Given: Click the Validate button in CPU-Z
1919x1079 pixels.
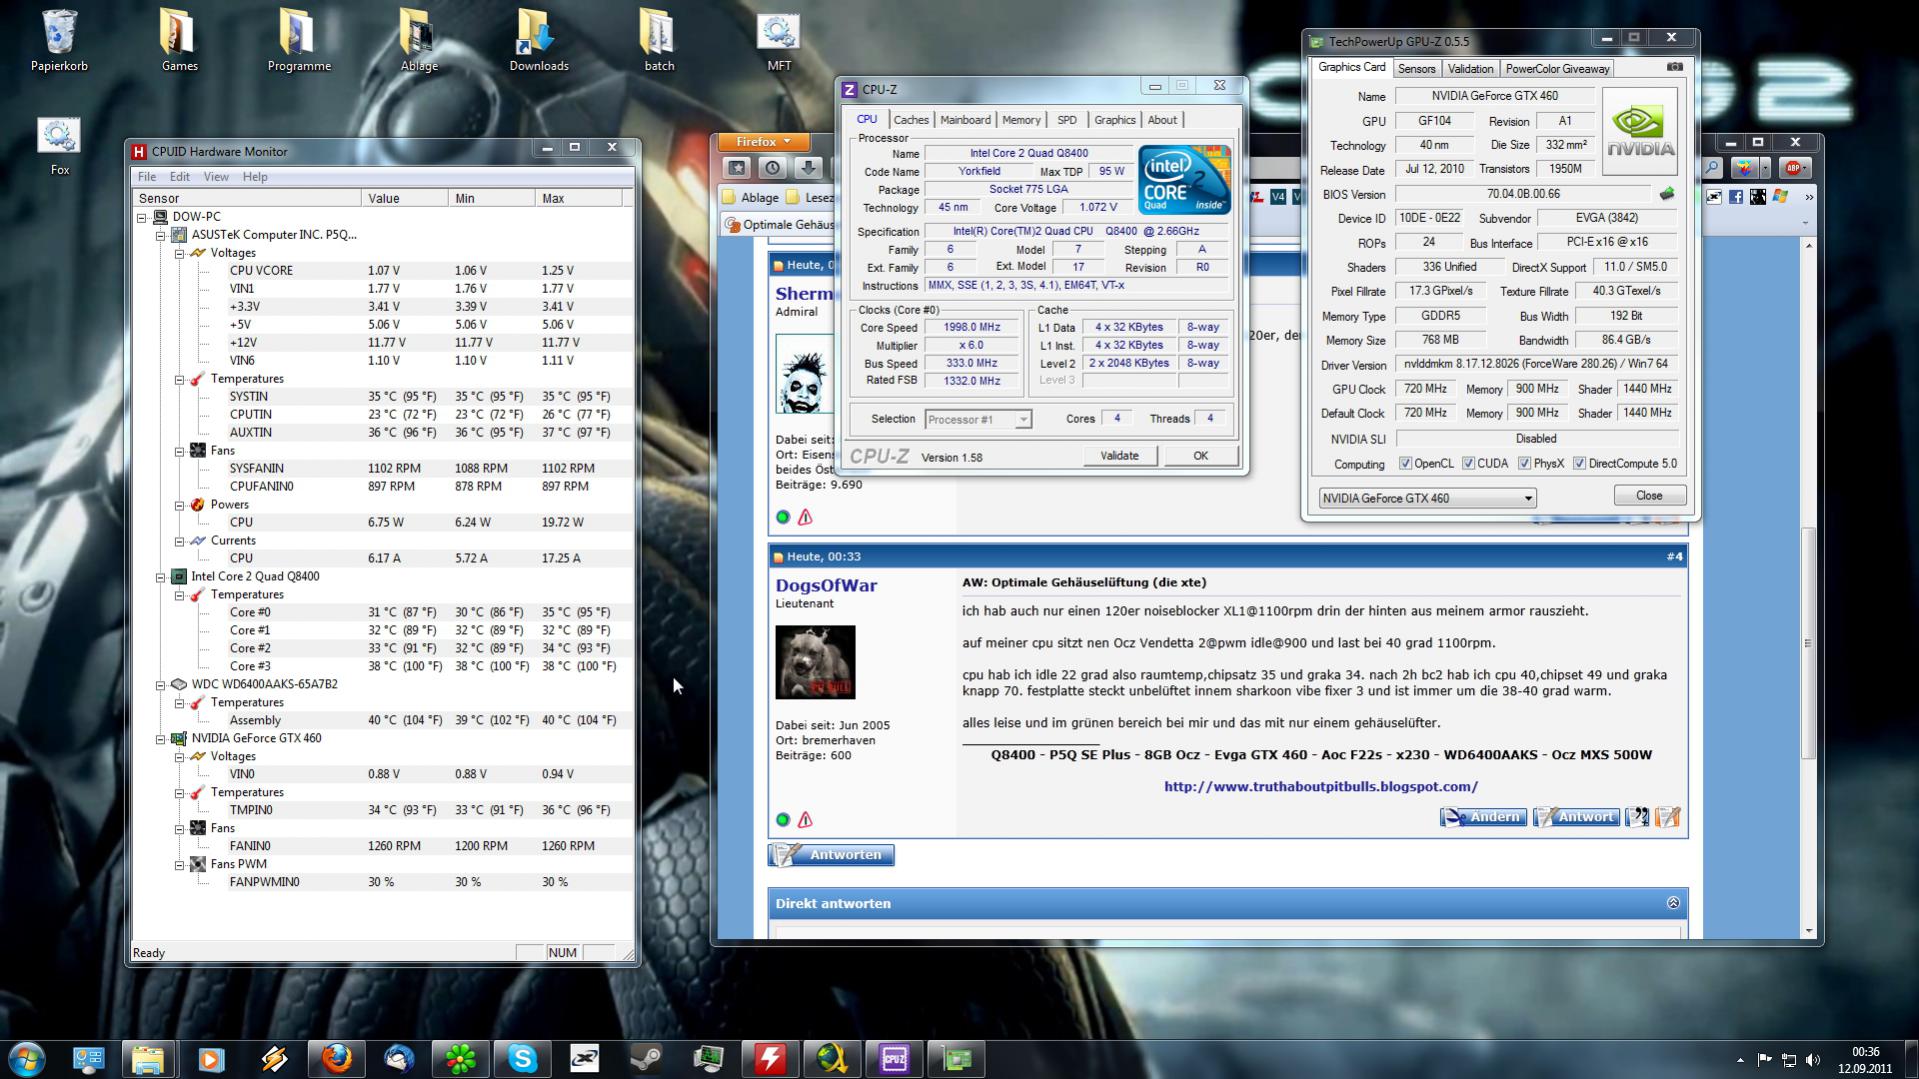Looking at the screenshot, I should coord(1119,456).
